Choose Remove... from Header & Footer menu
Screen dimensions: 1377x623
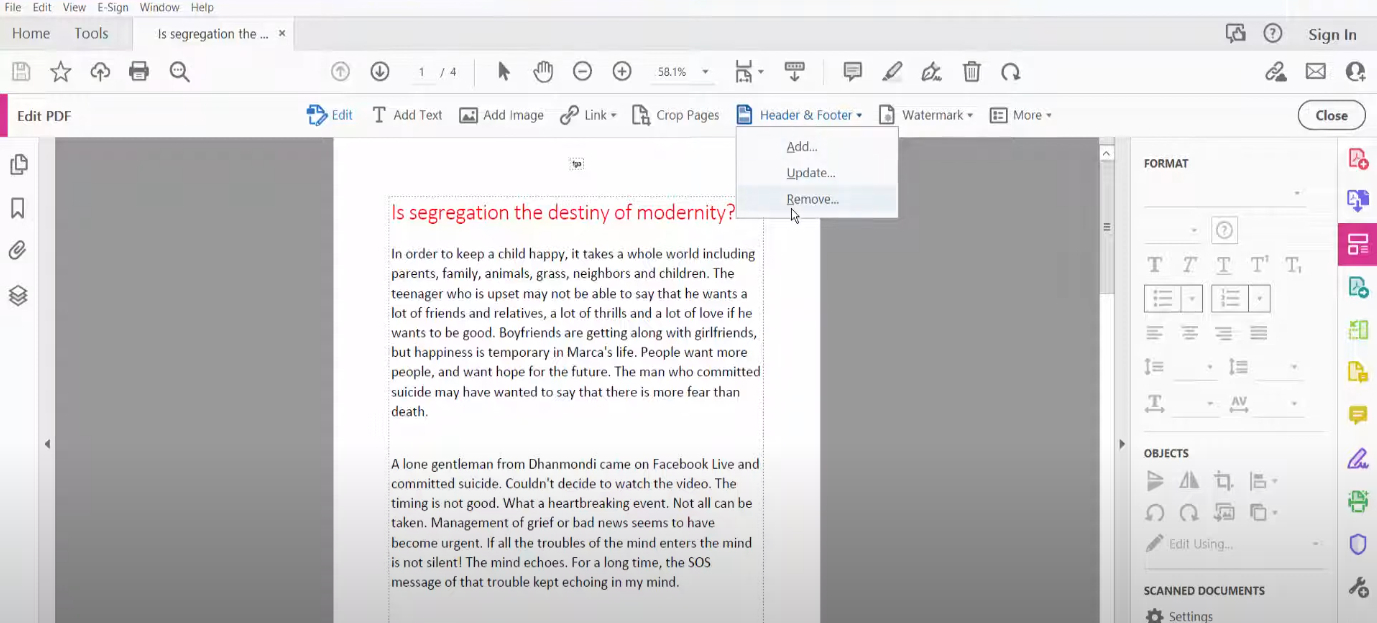(812, 199)
